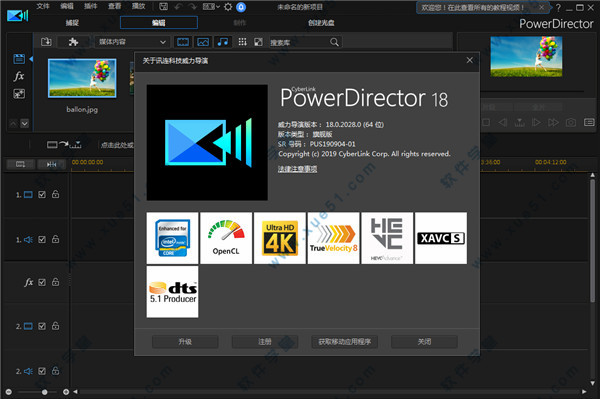Toggle the video media filter icon

click(x=183, y=42)
